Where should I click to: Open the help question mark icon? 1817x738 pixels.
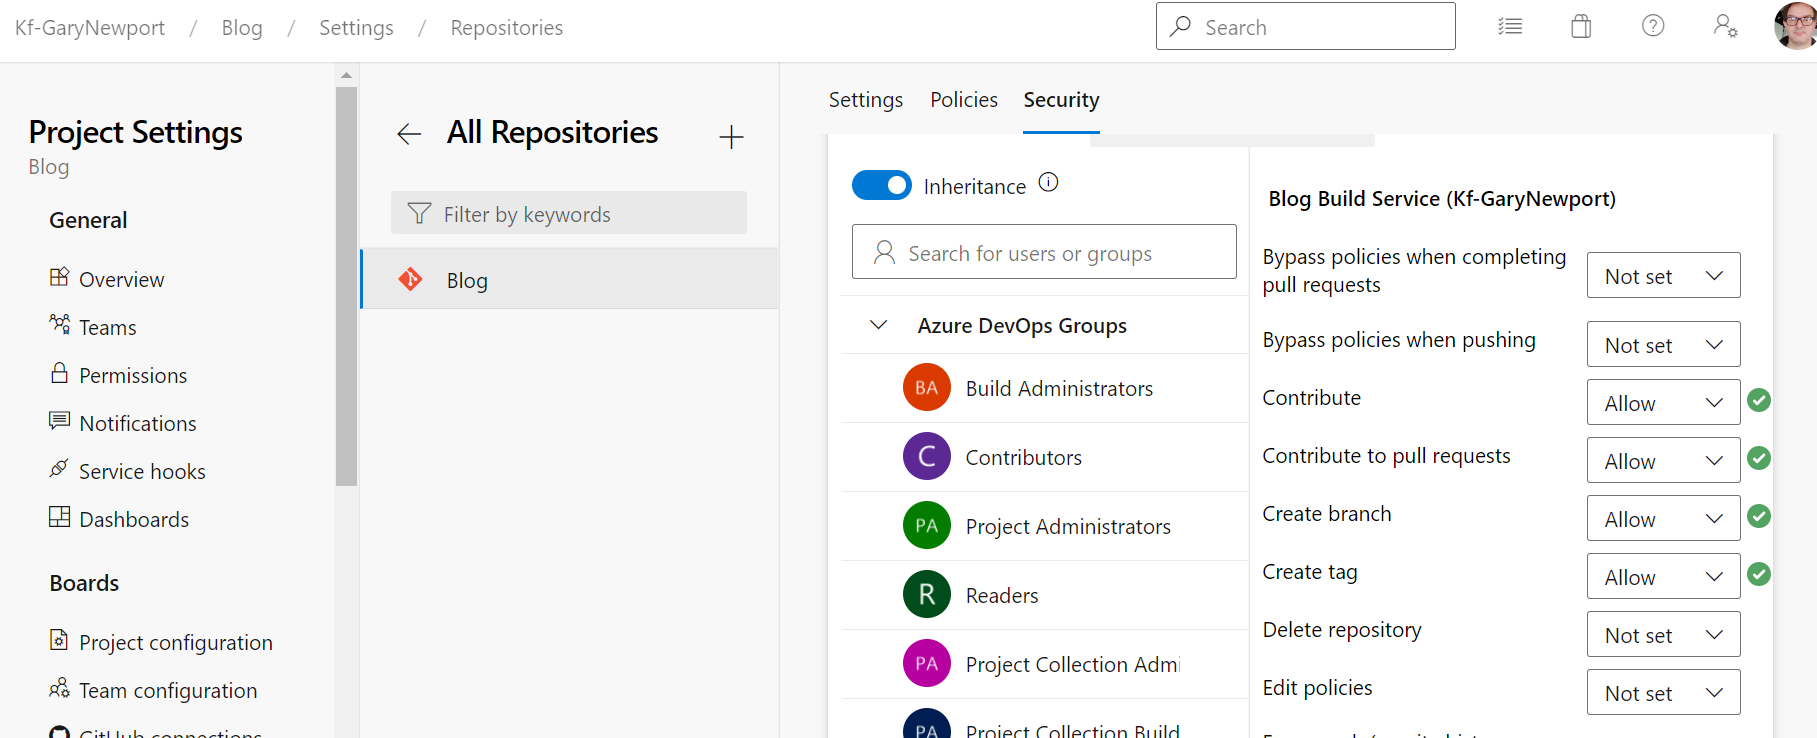coord(1653,27)
